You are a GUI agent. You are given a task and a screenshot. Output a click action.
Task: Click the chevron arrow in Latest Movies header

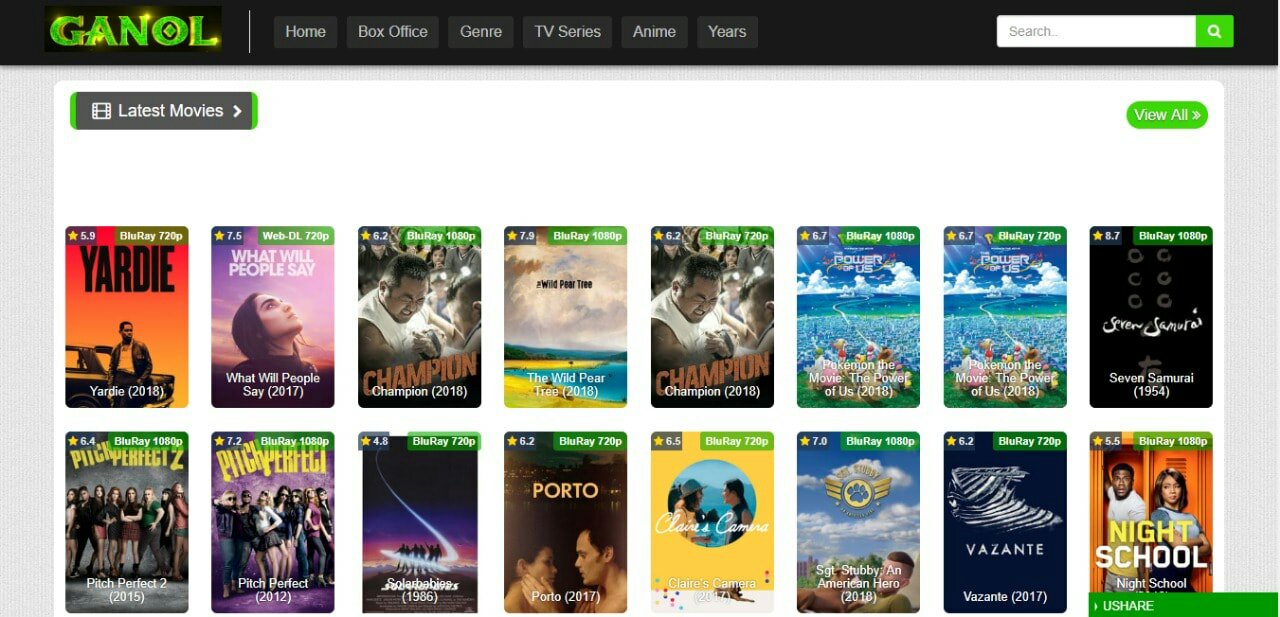237,111
